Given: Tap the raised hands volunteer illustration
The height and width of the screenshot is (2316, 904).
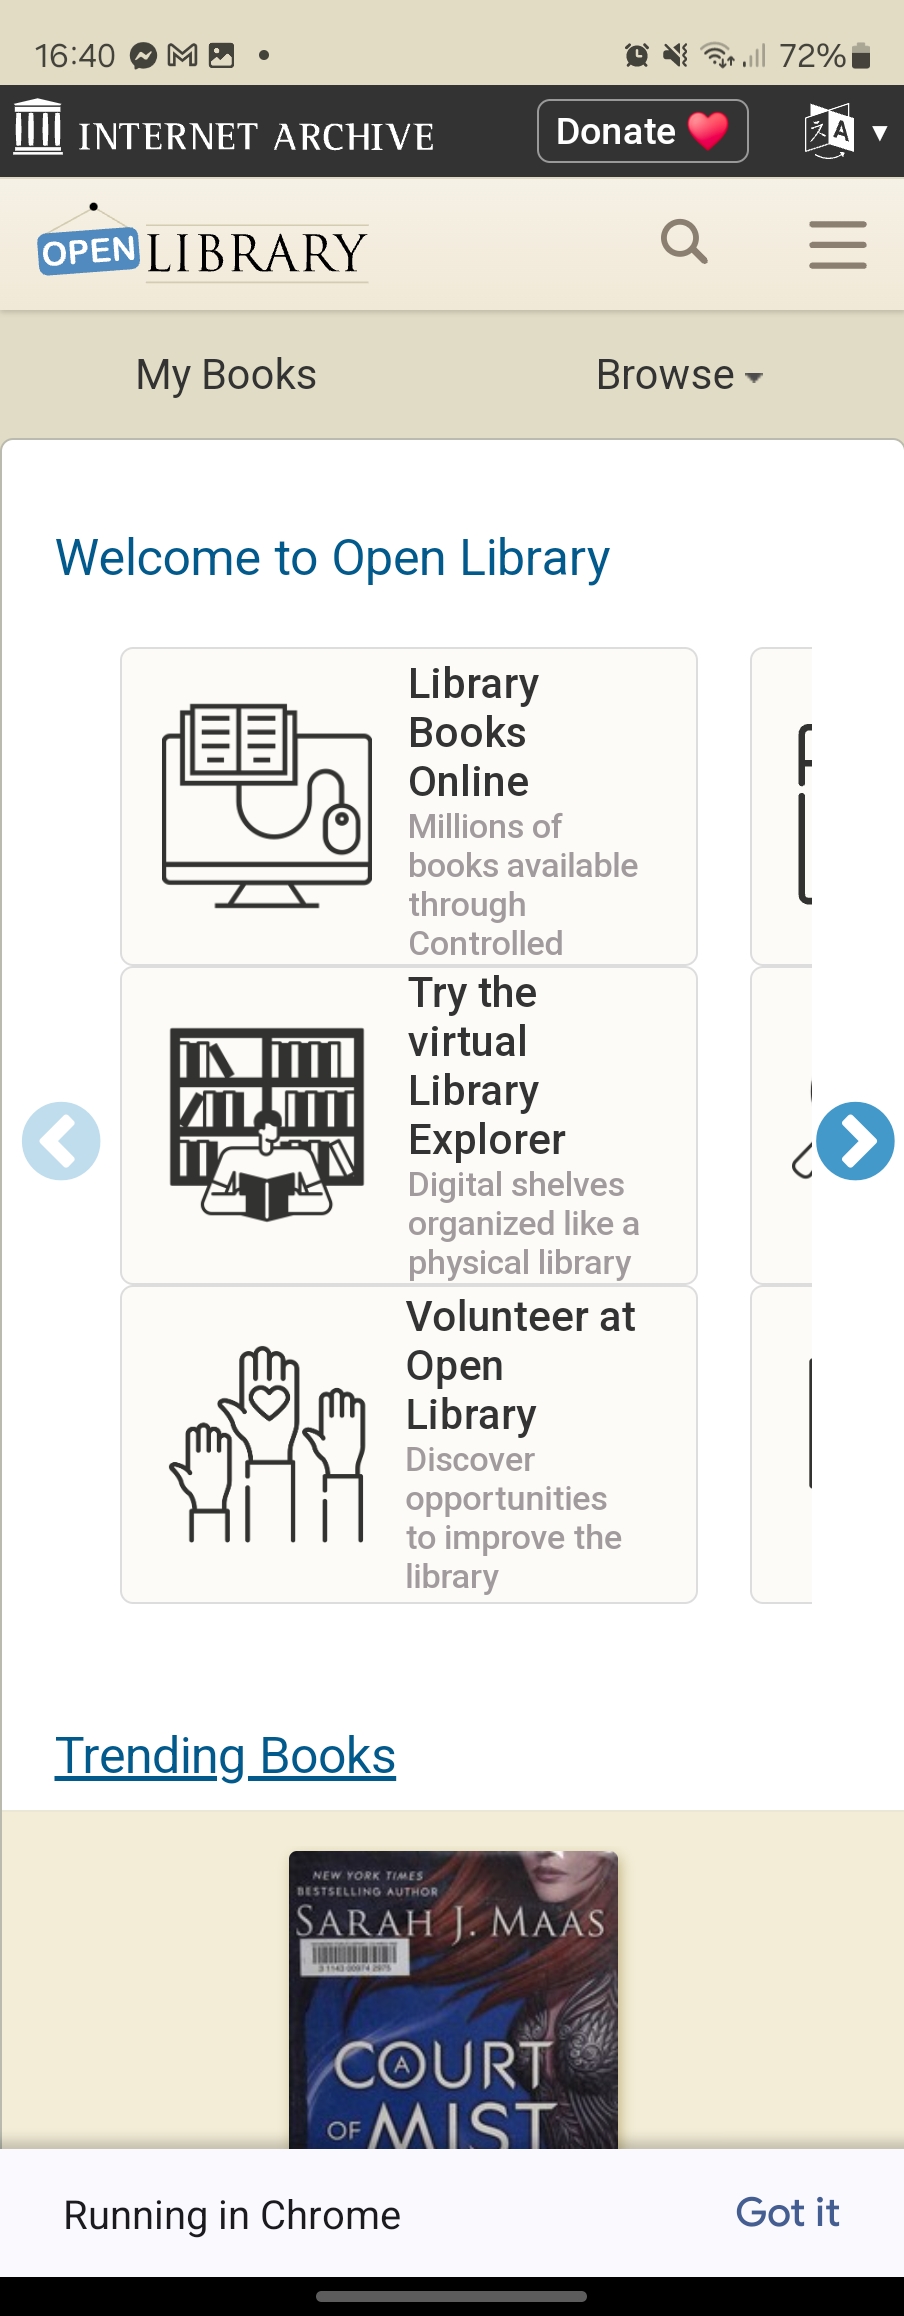Looking at the screenshot, I should point(267,1444).
